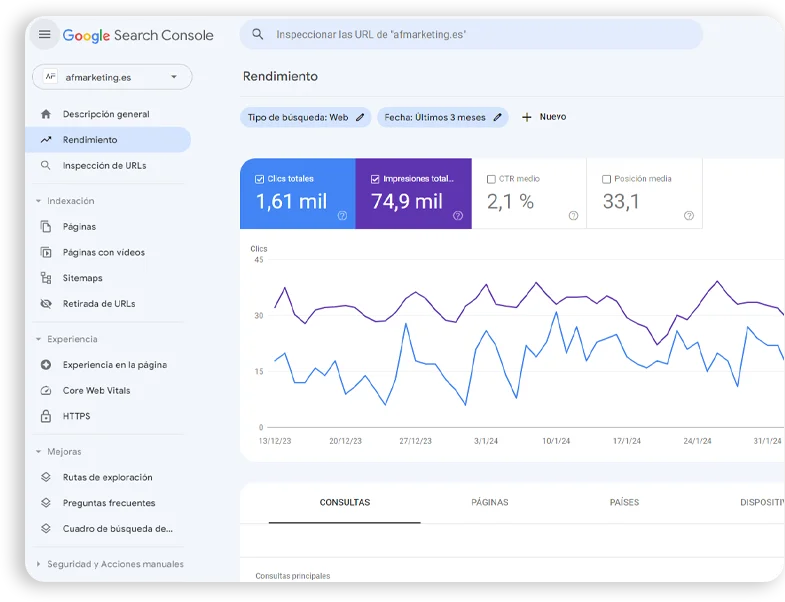Open Rutas de exploración report
This screenshot has height=602, width=785.
[108, 477]
